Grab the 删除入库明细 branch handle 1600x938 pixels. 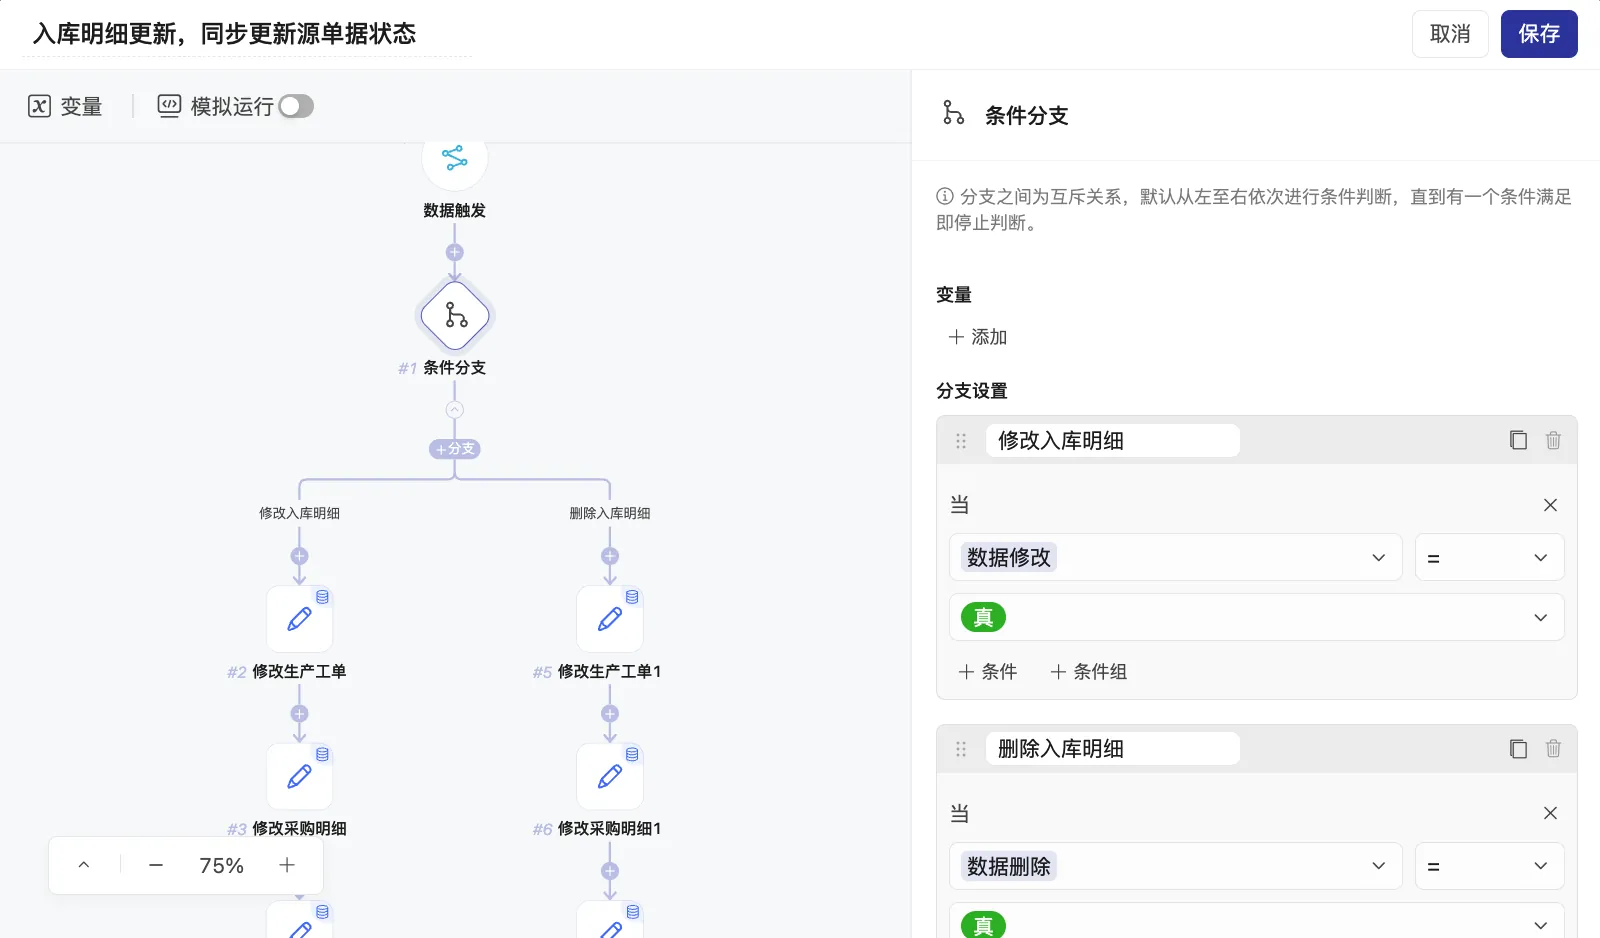(961, 749)
